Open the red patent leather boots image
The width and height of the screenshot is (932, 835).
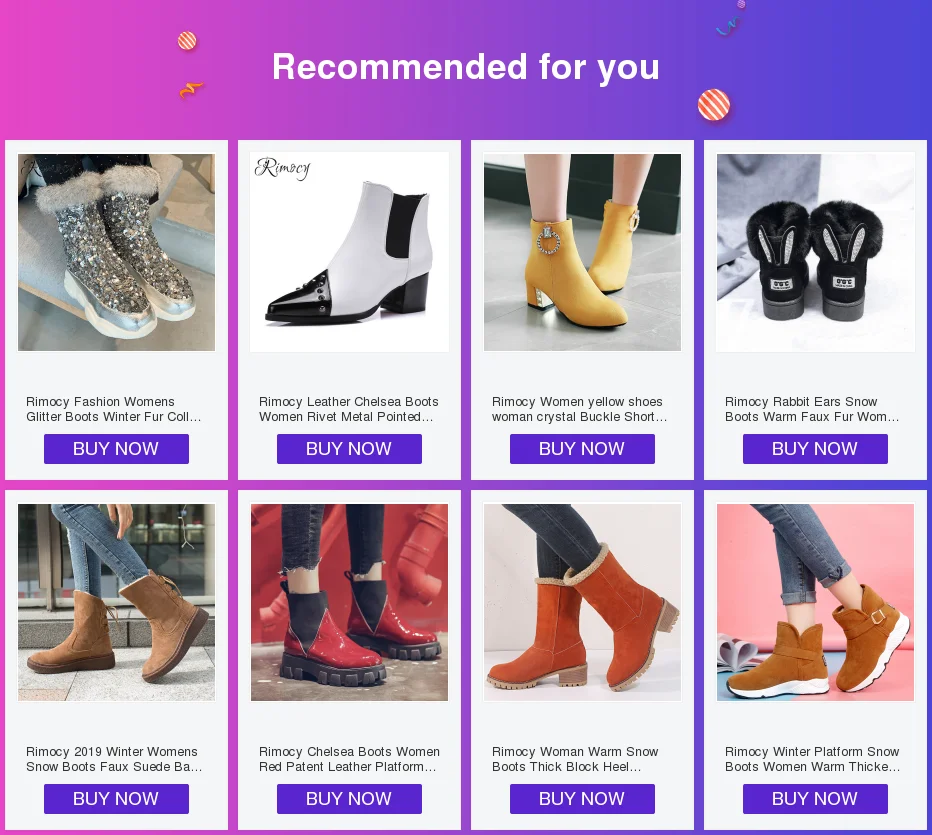(x=350, y=603)
